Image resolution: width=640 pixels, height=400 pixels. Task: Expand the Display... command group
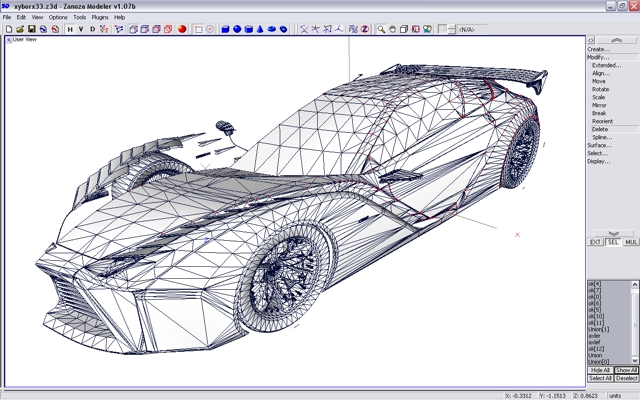point(598,161)
